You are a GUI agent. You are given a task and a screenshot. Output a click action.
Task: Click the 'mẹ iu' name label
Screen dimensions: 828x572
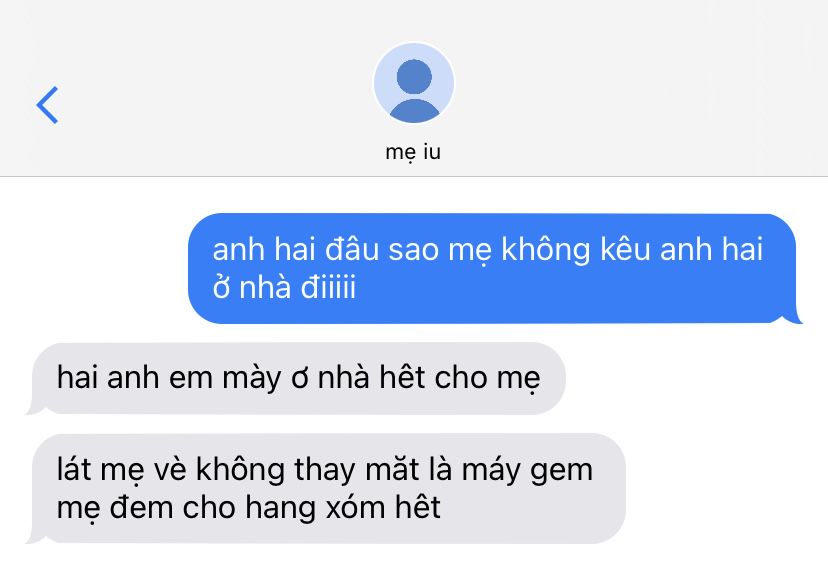click(x=413, y=152)
